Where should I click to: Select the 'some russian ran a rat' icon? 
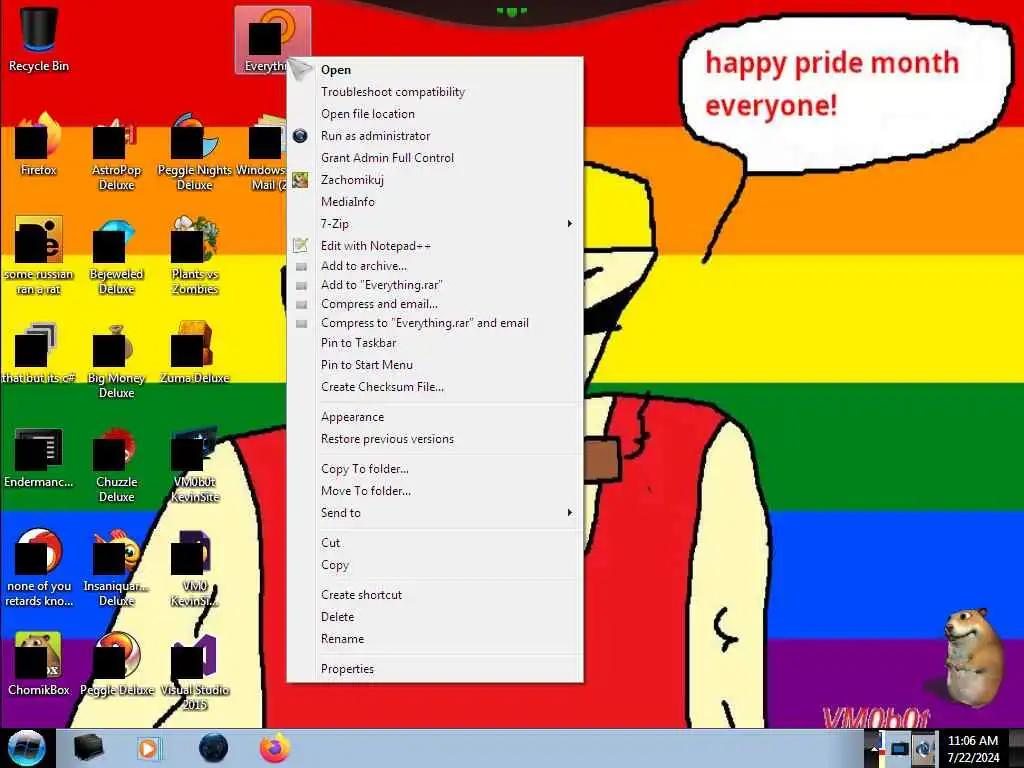click(39, 255)
